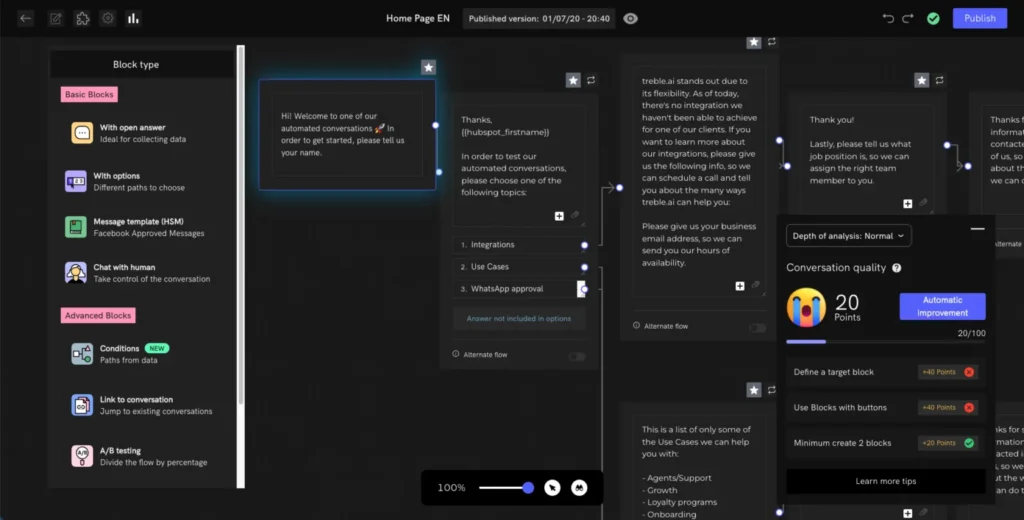Click the Publish button

tap(979, 18)
